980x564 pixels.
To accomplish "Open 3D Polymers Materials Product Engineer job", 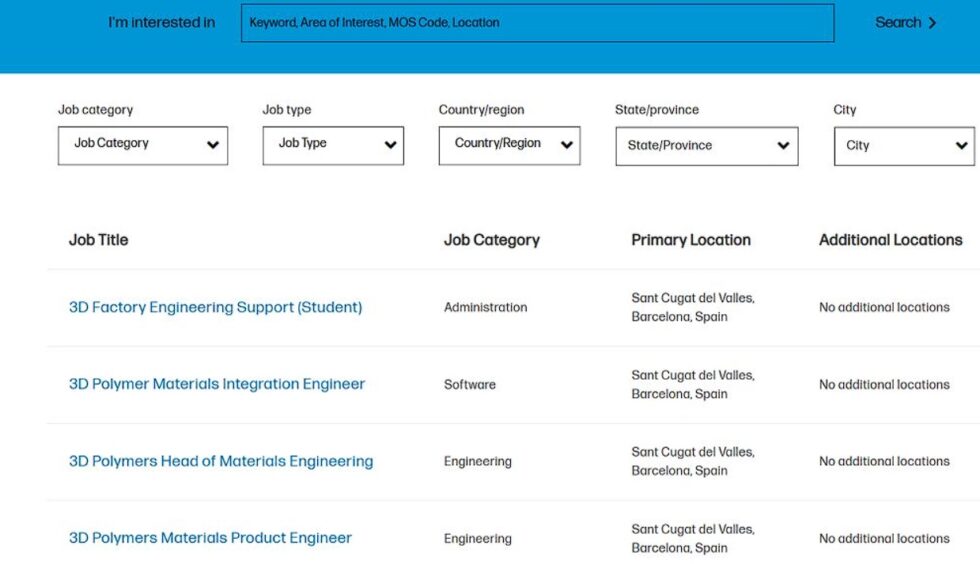I will tap(210, 538).
